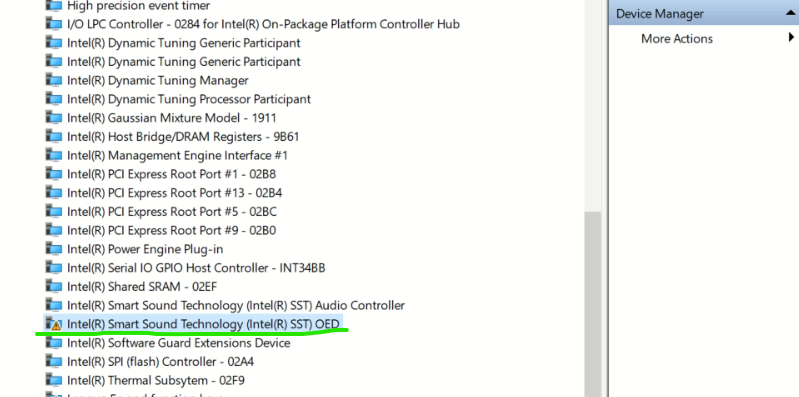Click the icon for Intel Shared SRAM - 02EF
This screenshot has height=397, width=799.
pyautogui.click(x=54, y=286)
